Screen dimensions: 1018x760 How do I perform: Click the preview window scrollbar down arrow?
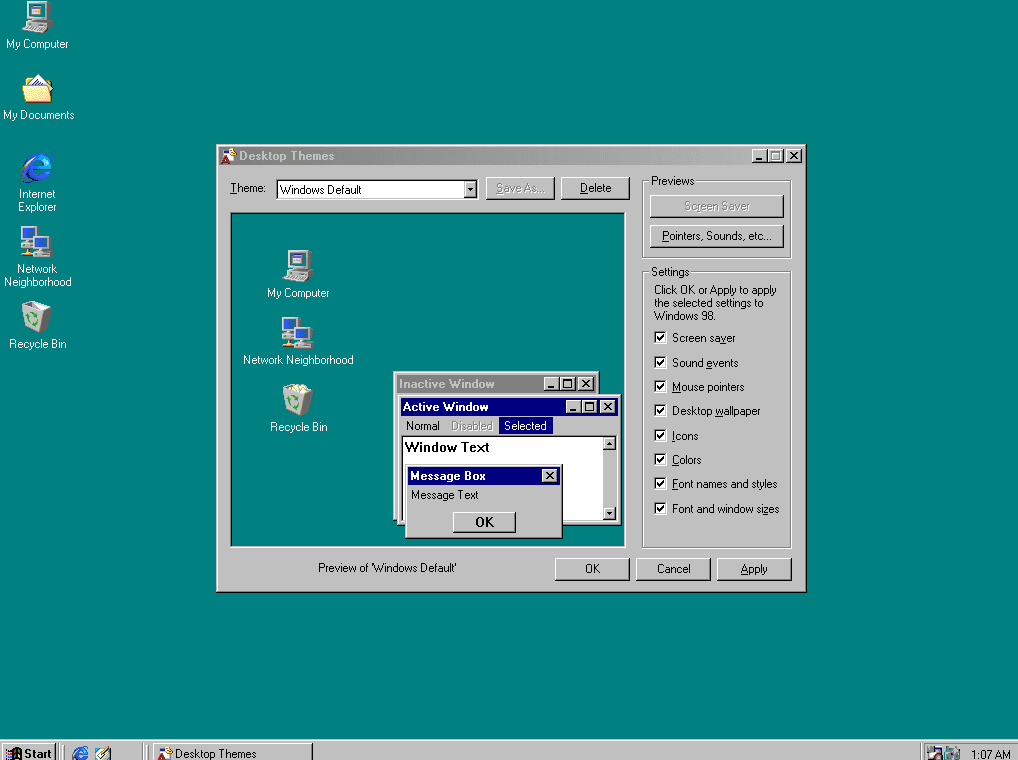click(x=609, y=513)
